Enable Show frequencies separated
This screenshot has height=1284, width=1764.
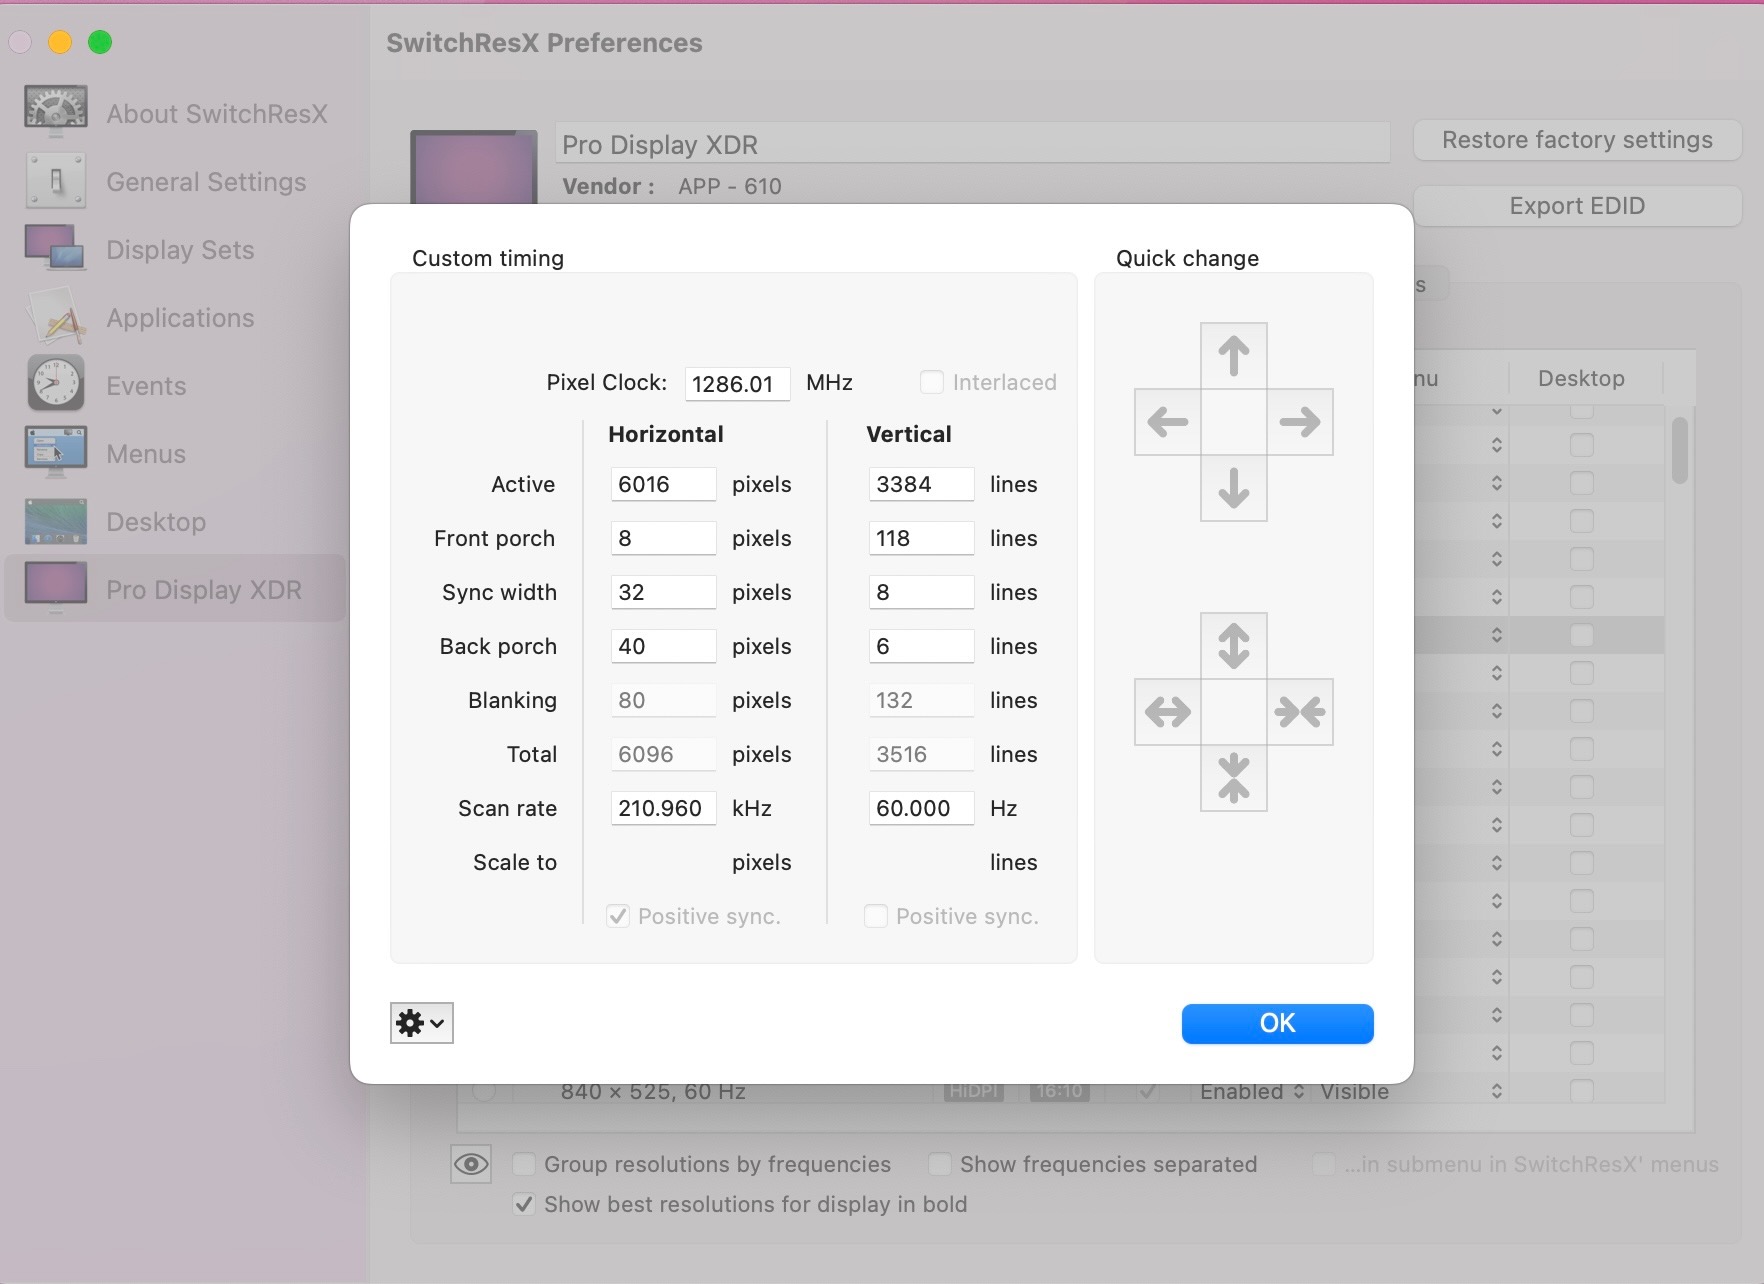click(939, 1164)
